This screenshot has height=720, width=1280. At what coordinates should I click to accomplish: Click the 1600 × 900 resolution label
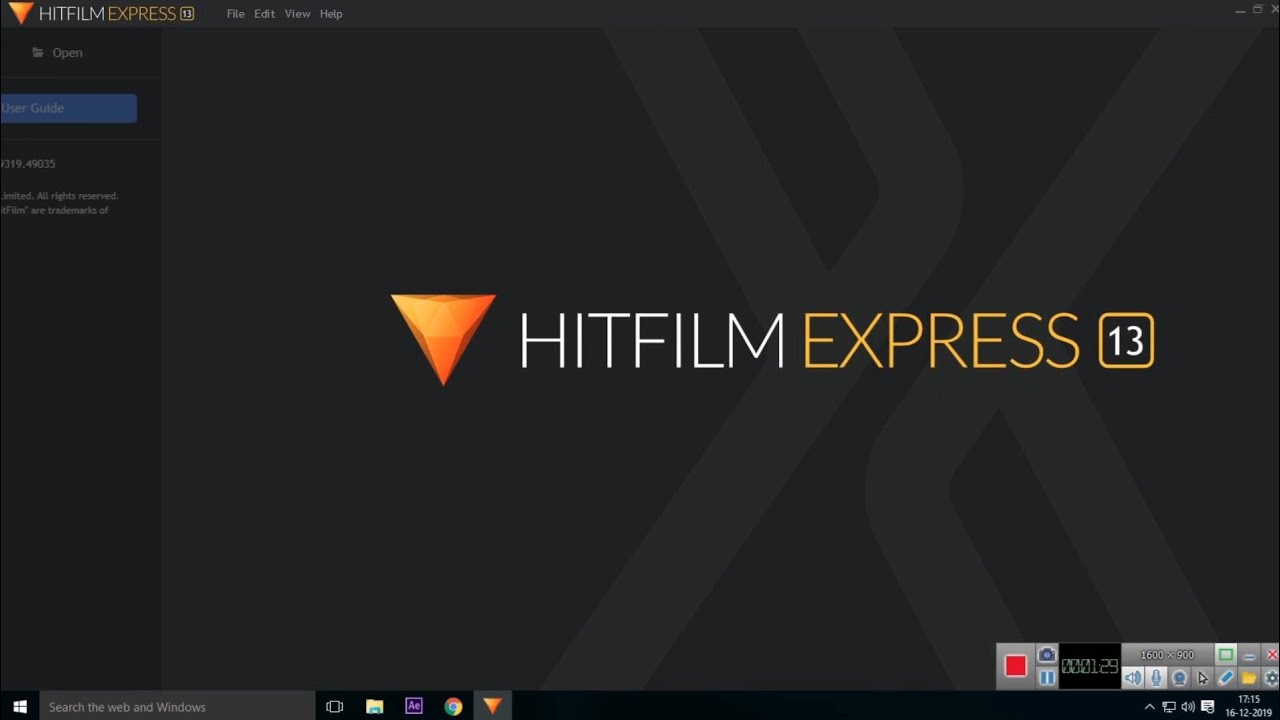(1167, 655)
